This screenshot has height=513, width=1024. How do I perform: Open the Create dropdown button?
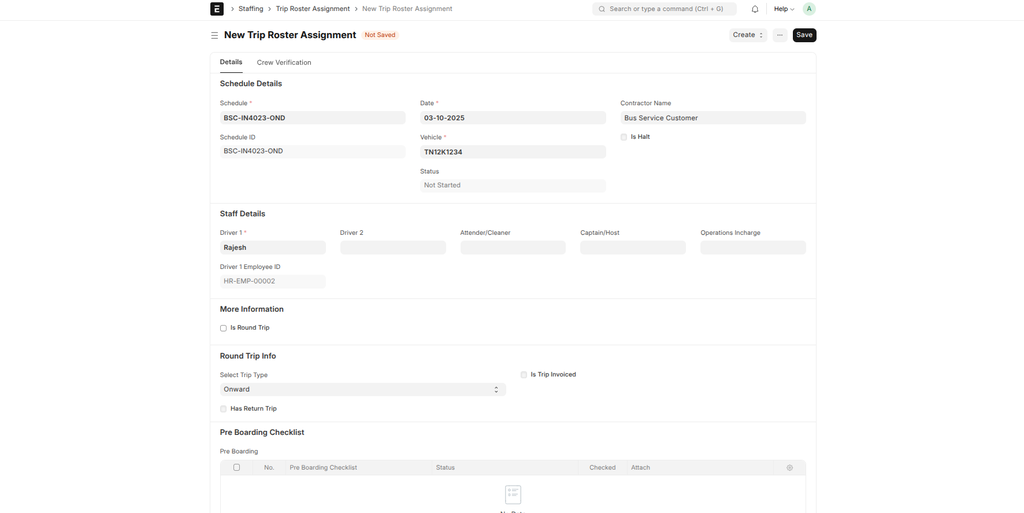click(748, 35)
